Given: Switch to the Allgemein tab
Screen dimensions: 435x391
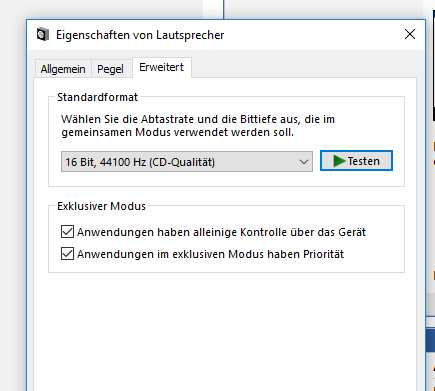Looking at the screenshot, I should [63, 69].
